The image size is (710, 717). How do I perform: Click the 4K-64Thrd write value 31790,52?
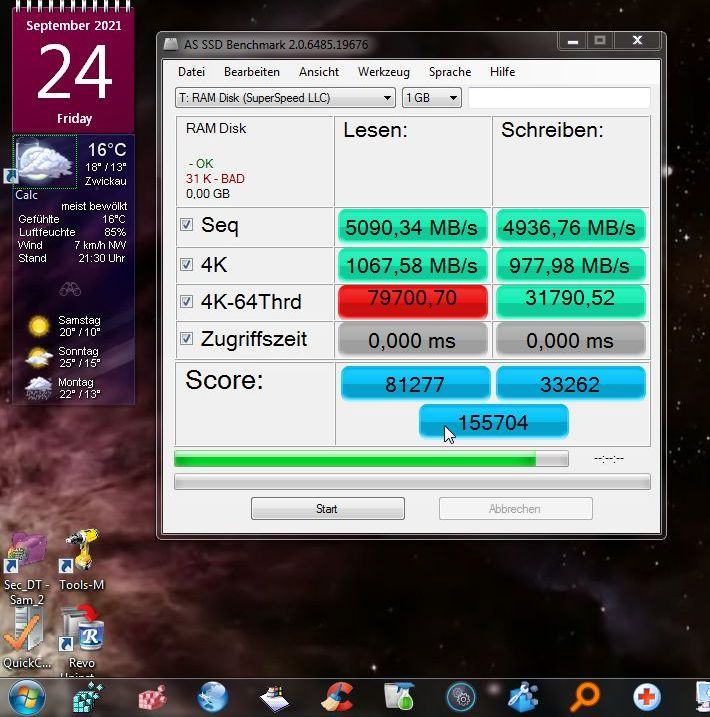571,301
